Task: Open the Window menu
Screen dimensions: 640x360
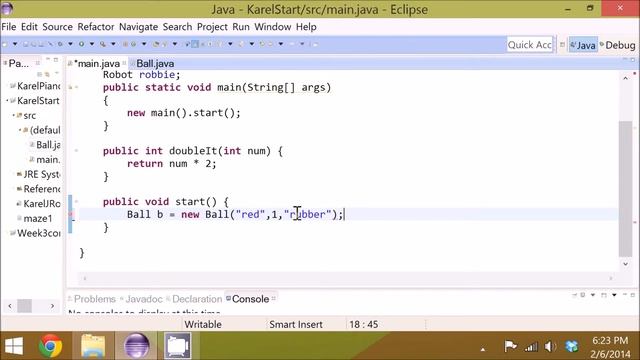Action: [273, 27]
